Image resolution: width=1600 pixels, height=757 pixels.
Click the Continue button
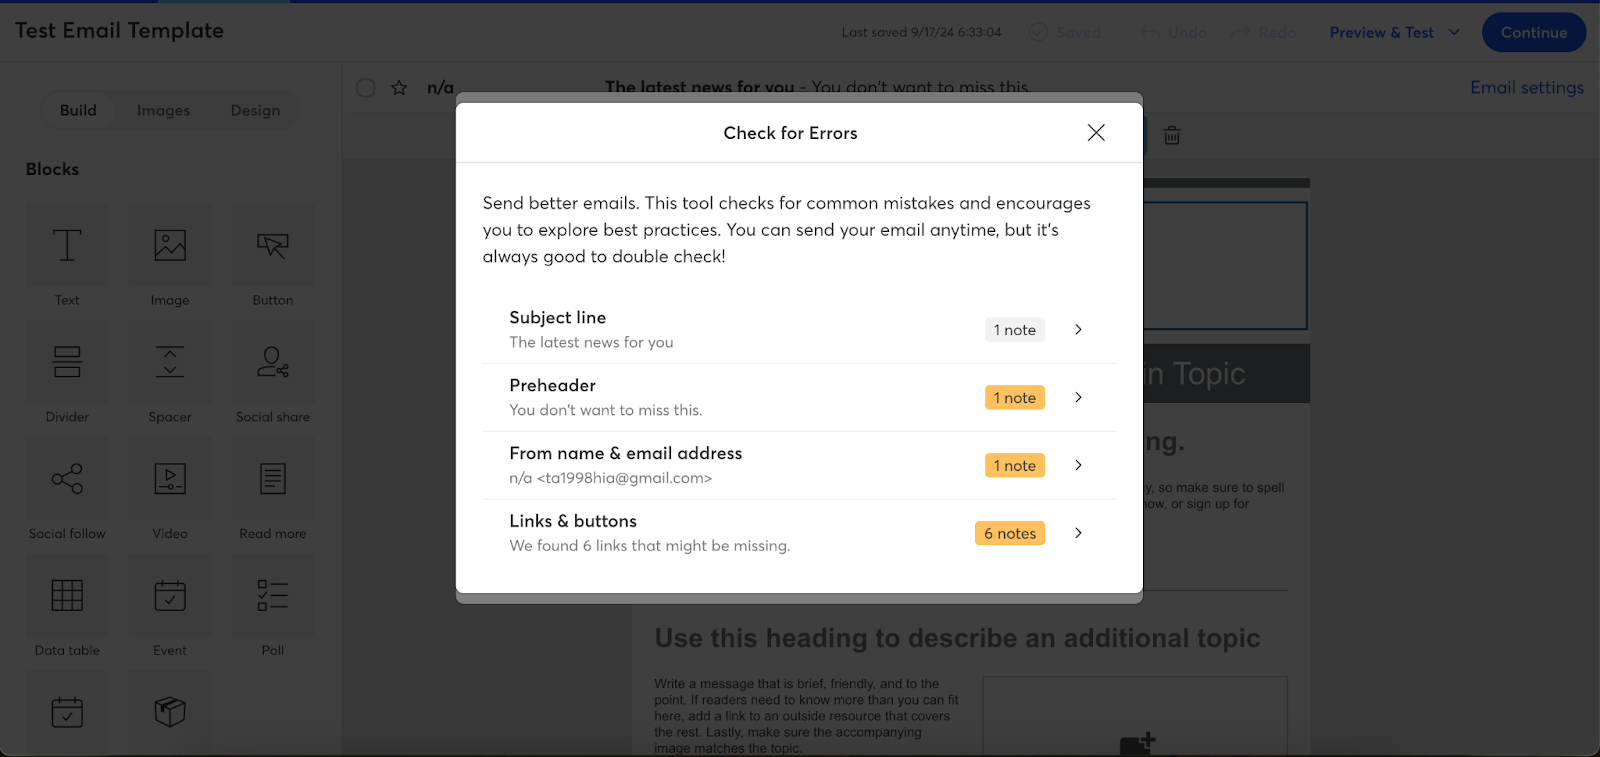1533,32
